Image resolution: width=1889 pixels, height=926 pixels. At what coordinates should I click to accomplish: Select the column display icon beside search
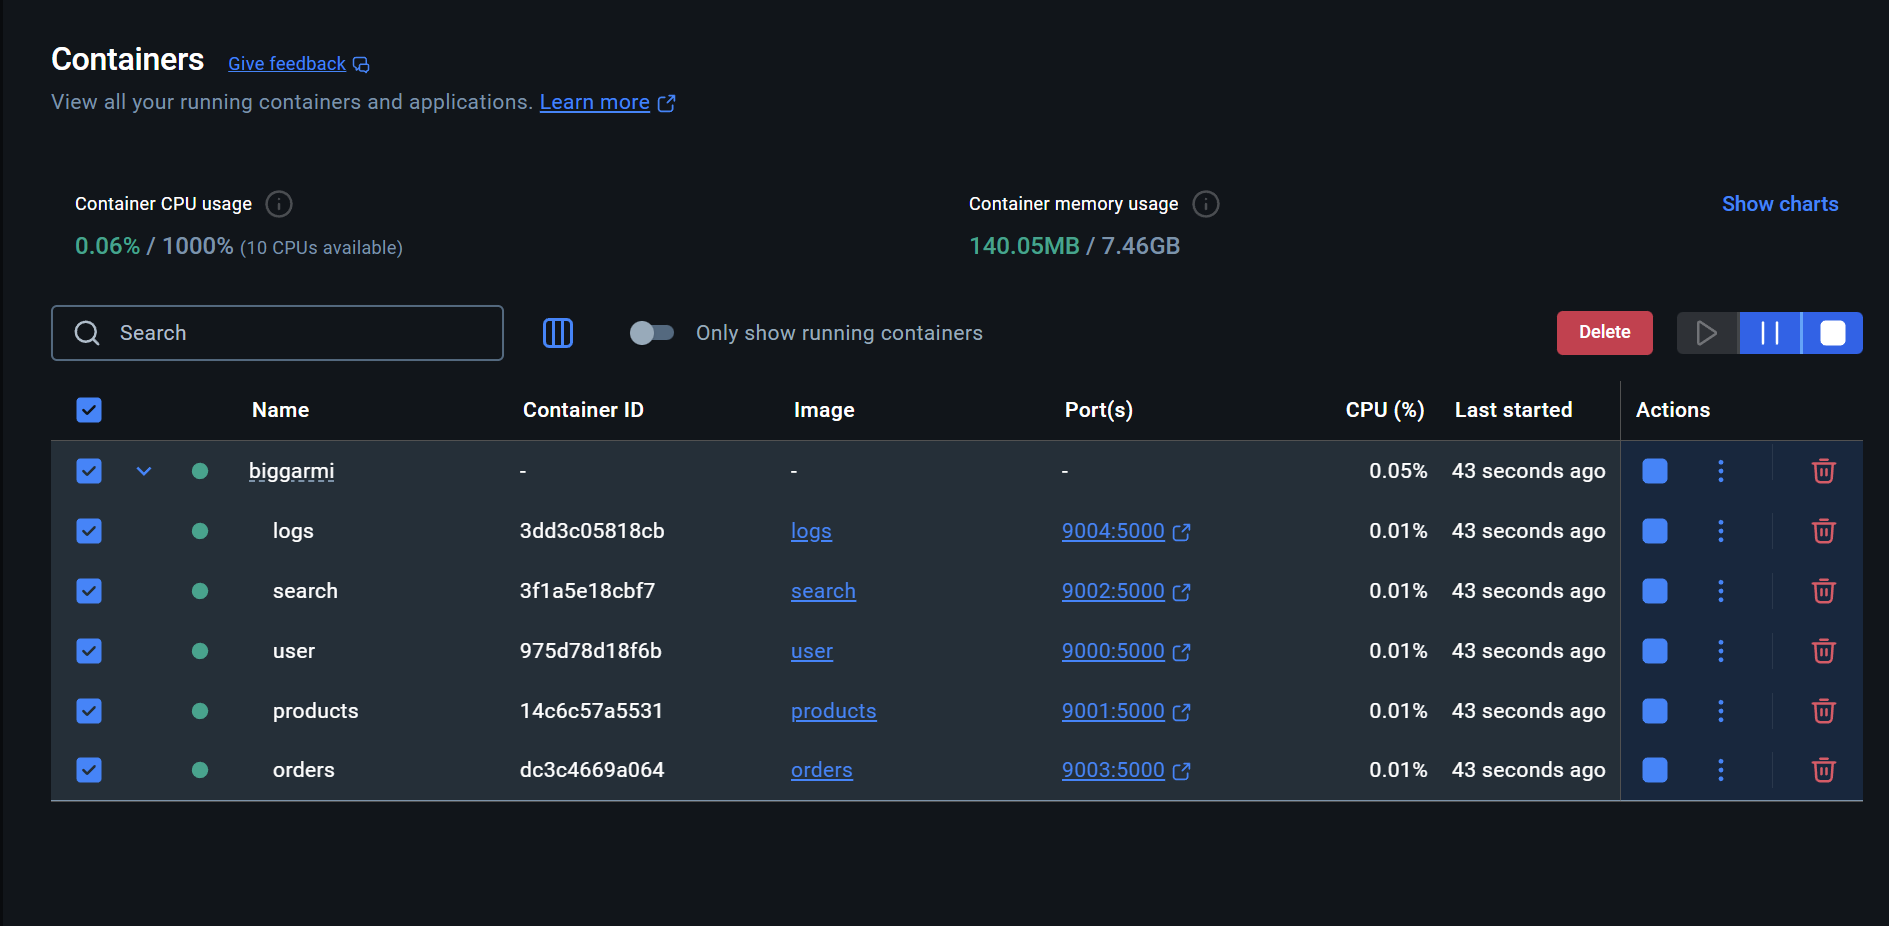coord(558,333)
